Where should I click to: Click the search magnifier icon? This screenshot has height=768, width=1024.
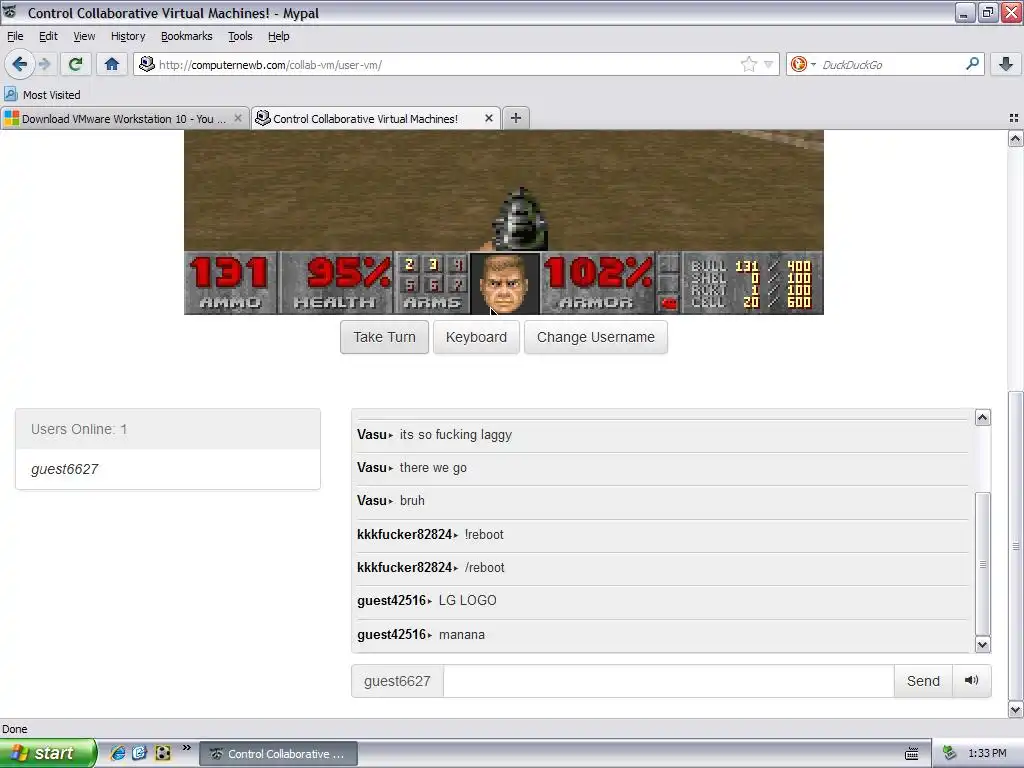coord(972,64)
